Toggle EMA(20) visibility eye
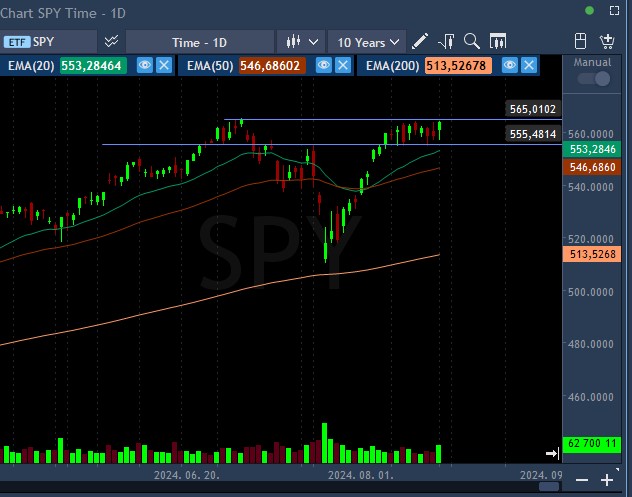 (x=145, y=65)
